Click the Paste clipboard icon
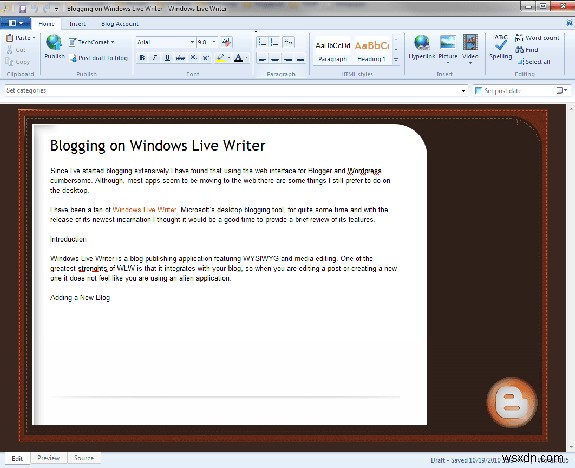This screenshot has width=575, height=468. tap(10, 37)
